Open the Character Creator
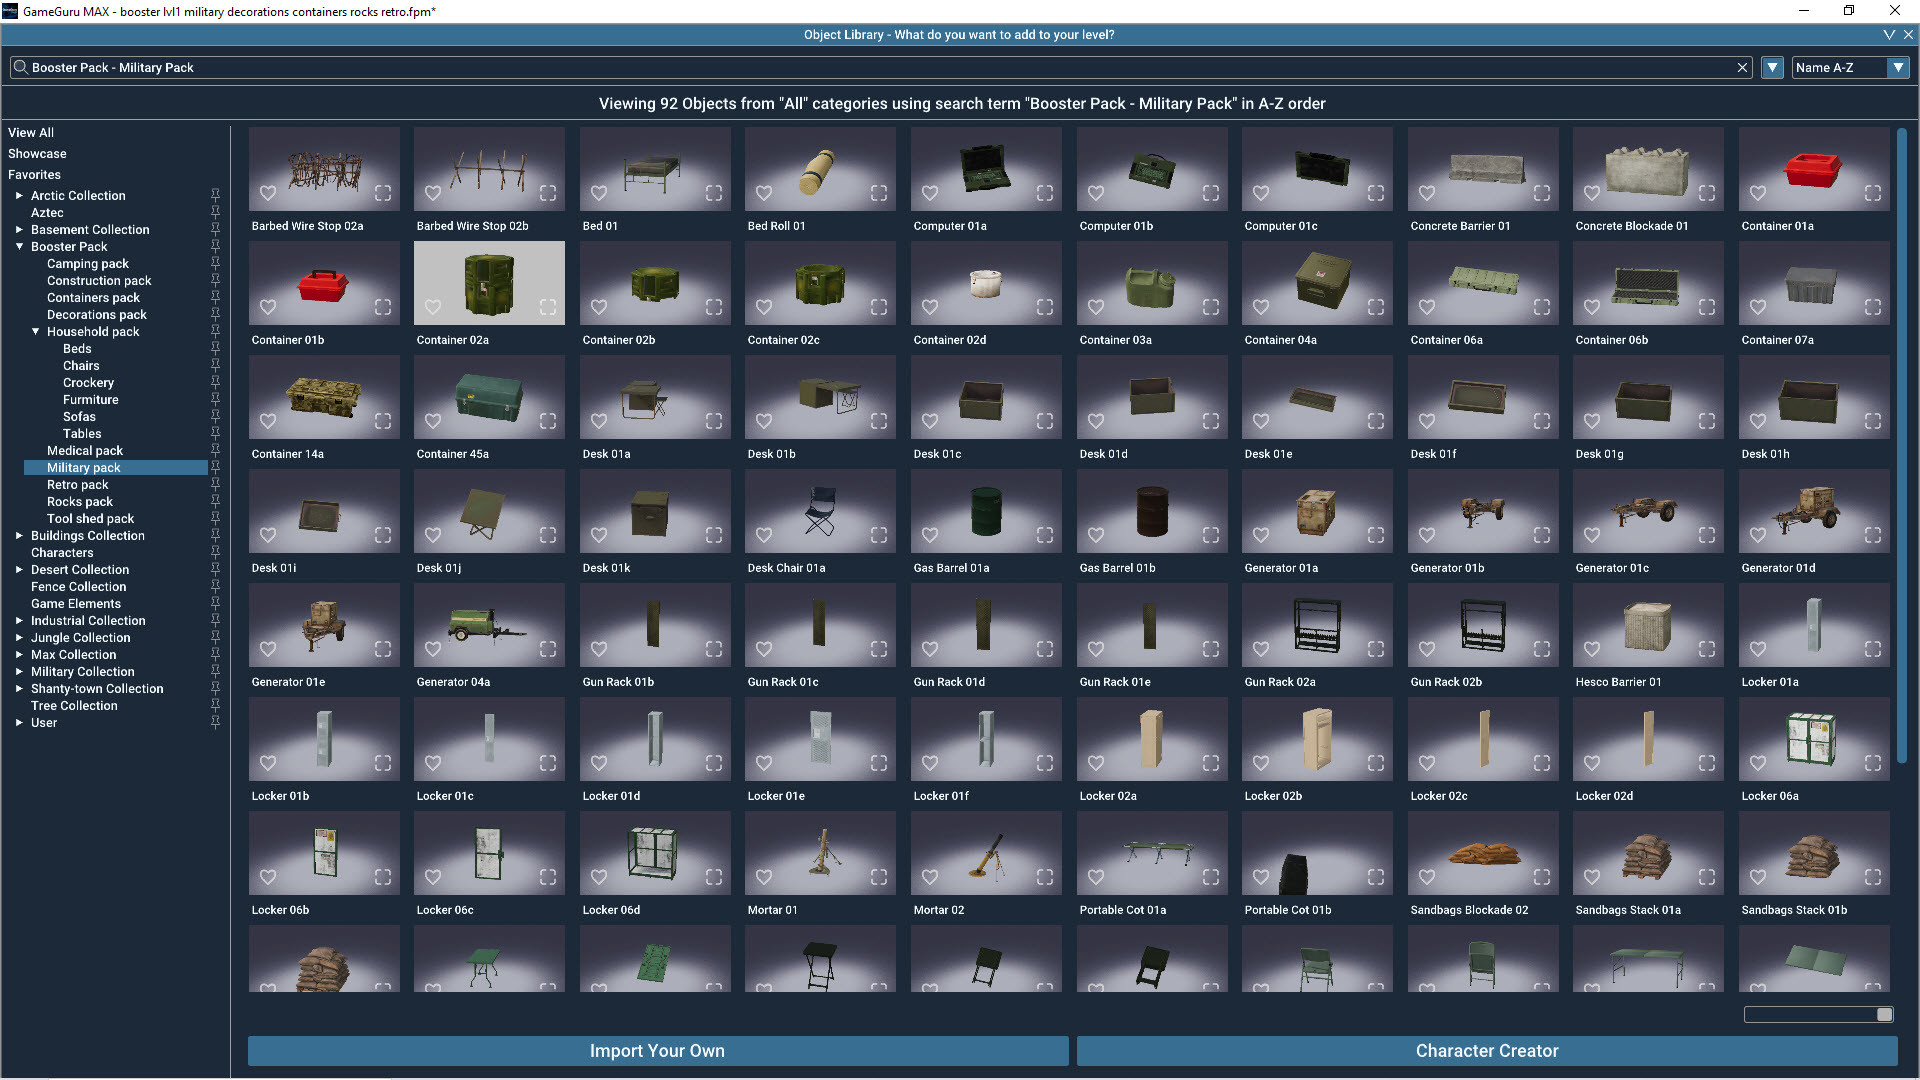The width and height of the screenshot is (1920, 1080). tap(1486, 1051)
